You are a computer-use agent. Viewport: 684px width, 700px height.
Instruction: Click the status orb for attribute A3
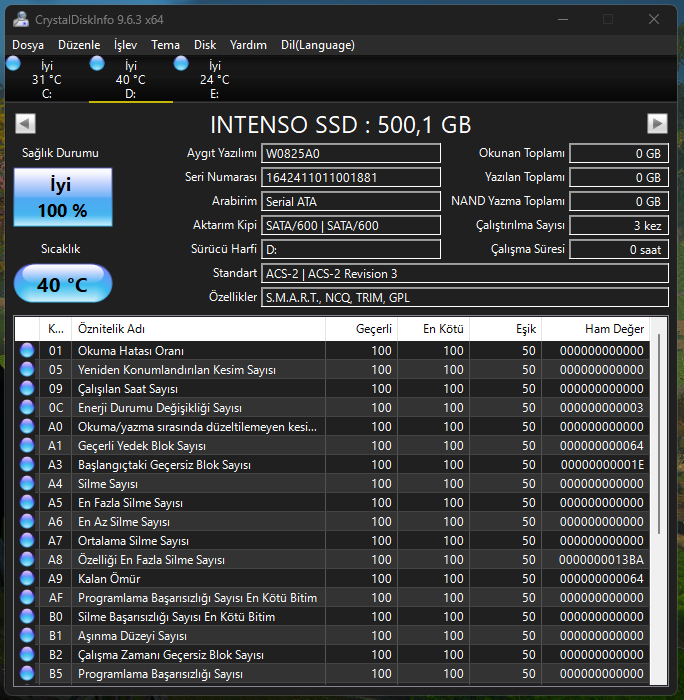click(27, 465)
